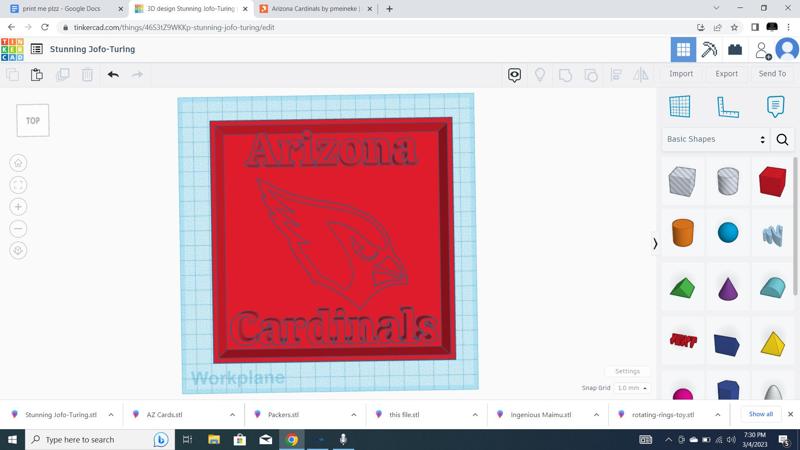Undo the last action

[x=113, y=75]
